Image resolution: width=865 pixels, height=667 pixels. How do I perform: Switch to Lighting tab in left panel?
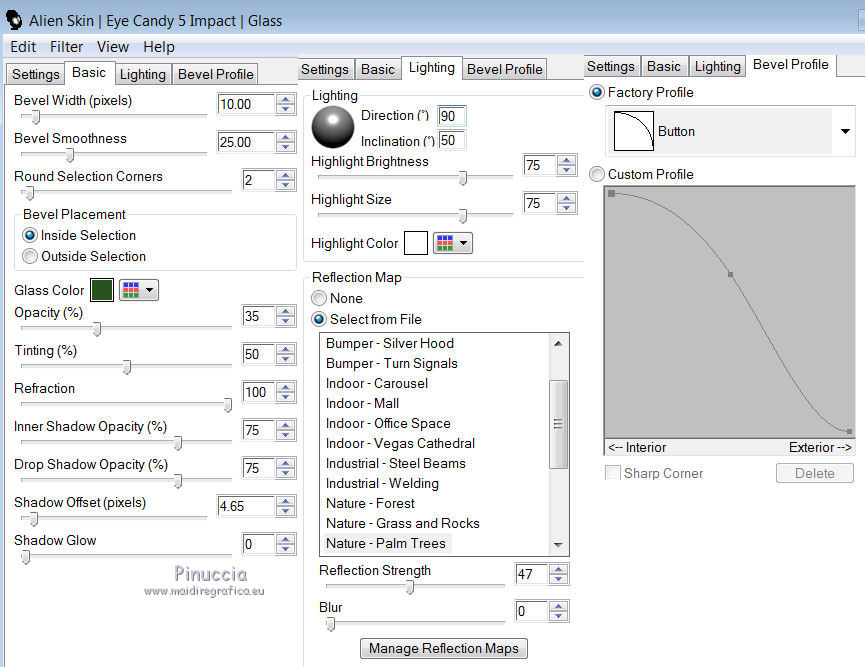(143, 74)
